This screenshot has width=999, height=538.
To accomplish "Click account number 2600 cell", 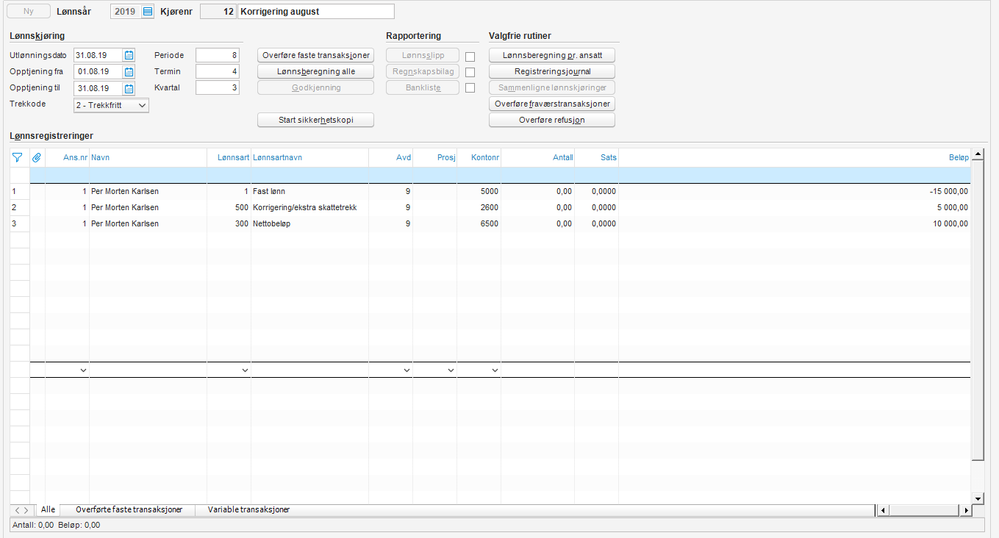I will click(479, 207).
